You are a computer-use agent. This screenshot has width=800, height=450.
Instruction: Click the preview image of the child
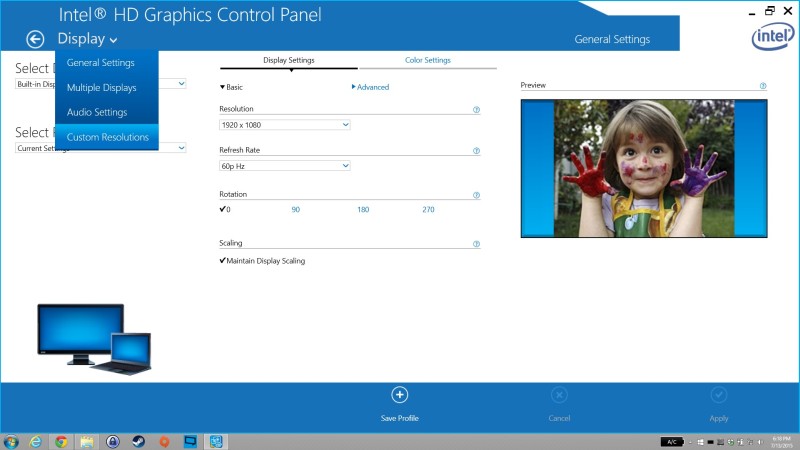[x=644, y=168]
